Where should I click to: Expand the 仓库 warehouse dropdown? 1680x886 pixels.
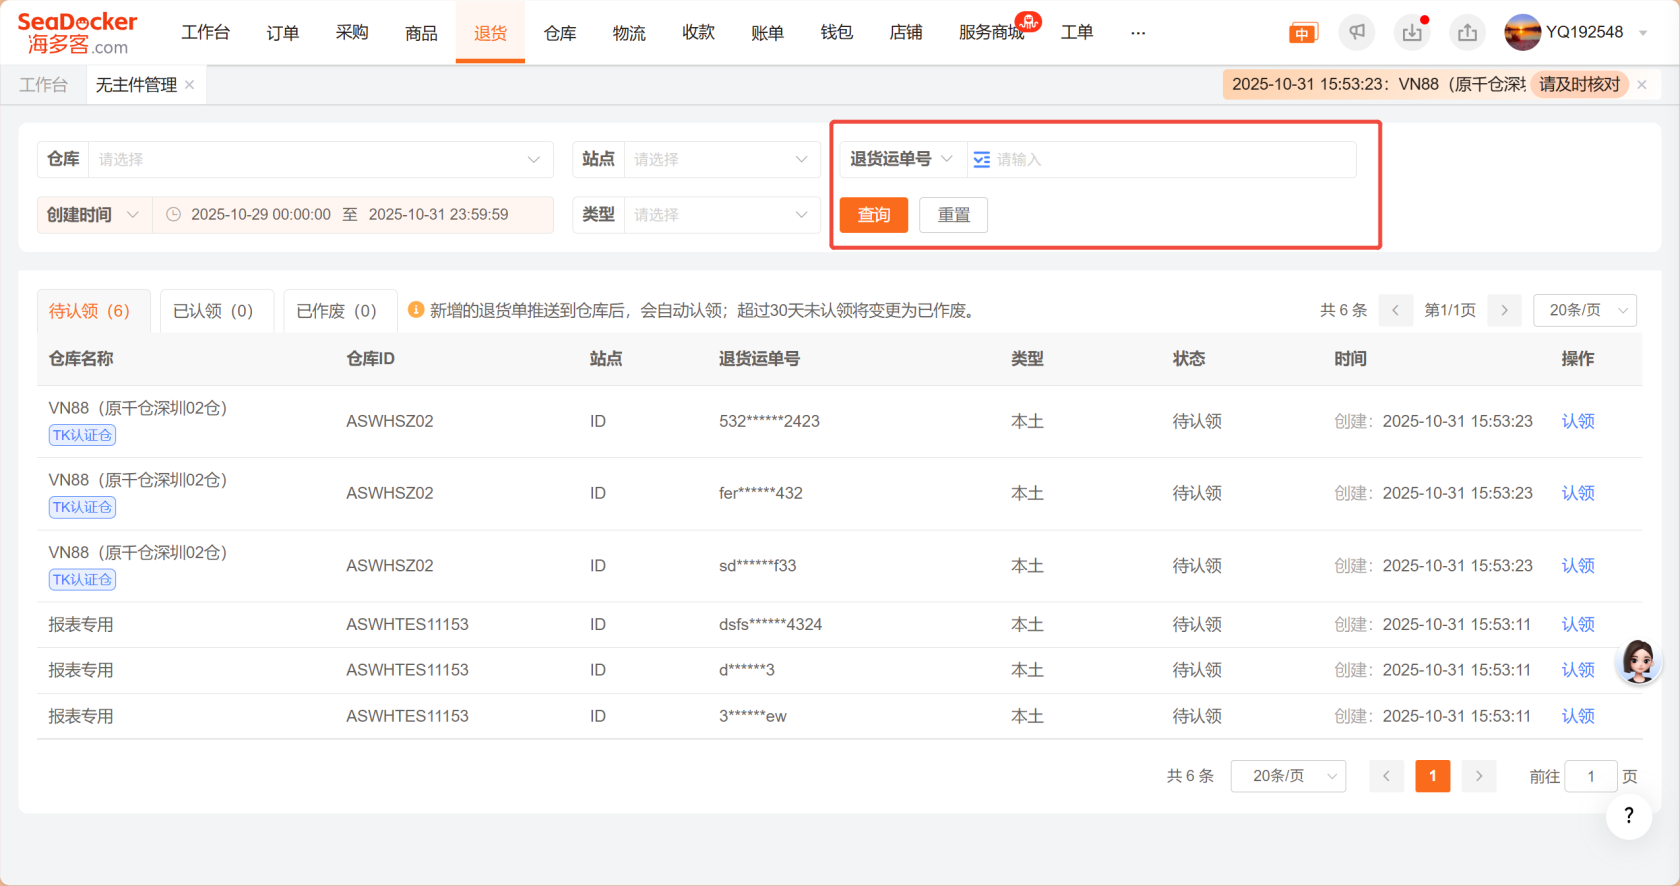(320, 160)
